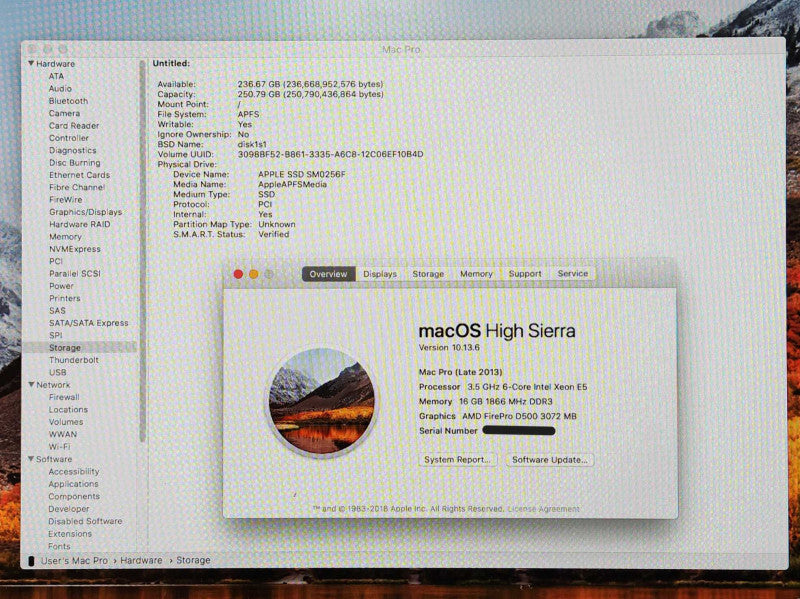Collapse the Network section triangle
800x599 pixels.
pyautogui.click(x=31, y=384)
